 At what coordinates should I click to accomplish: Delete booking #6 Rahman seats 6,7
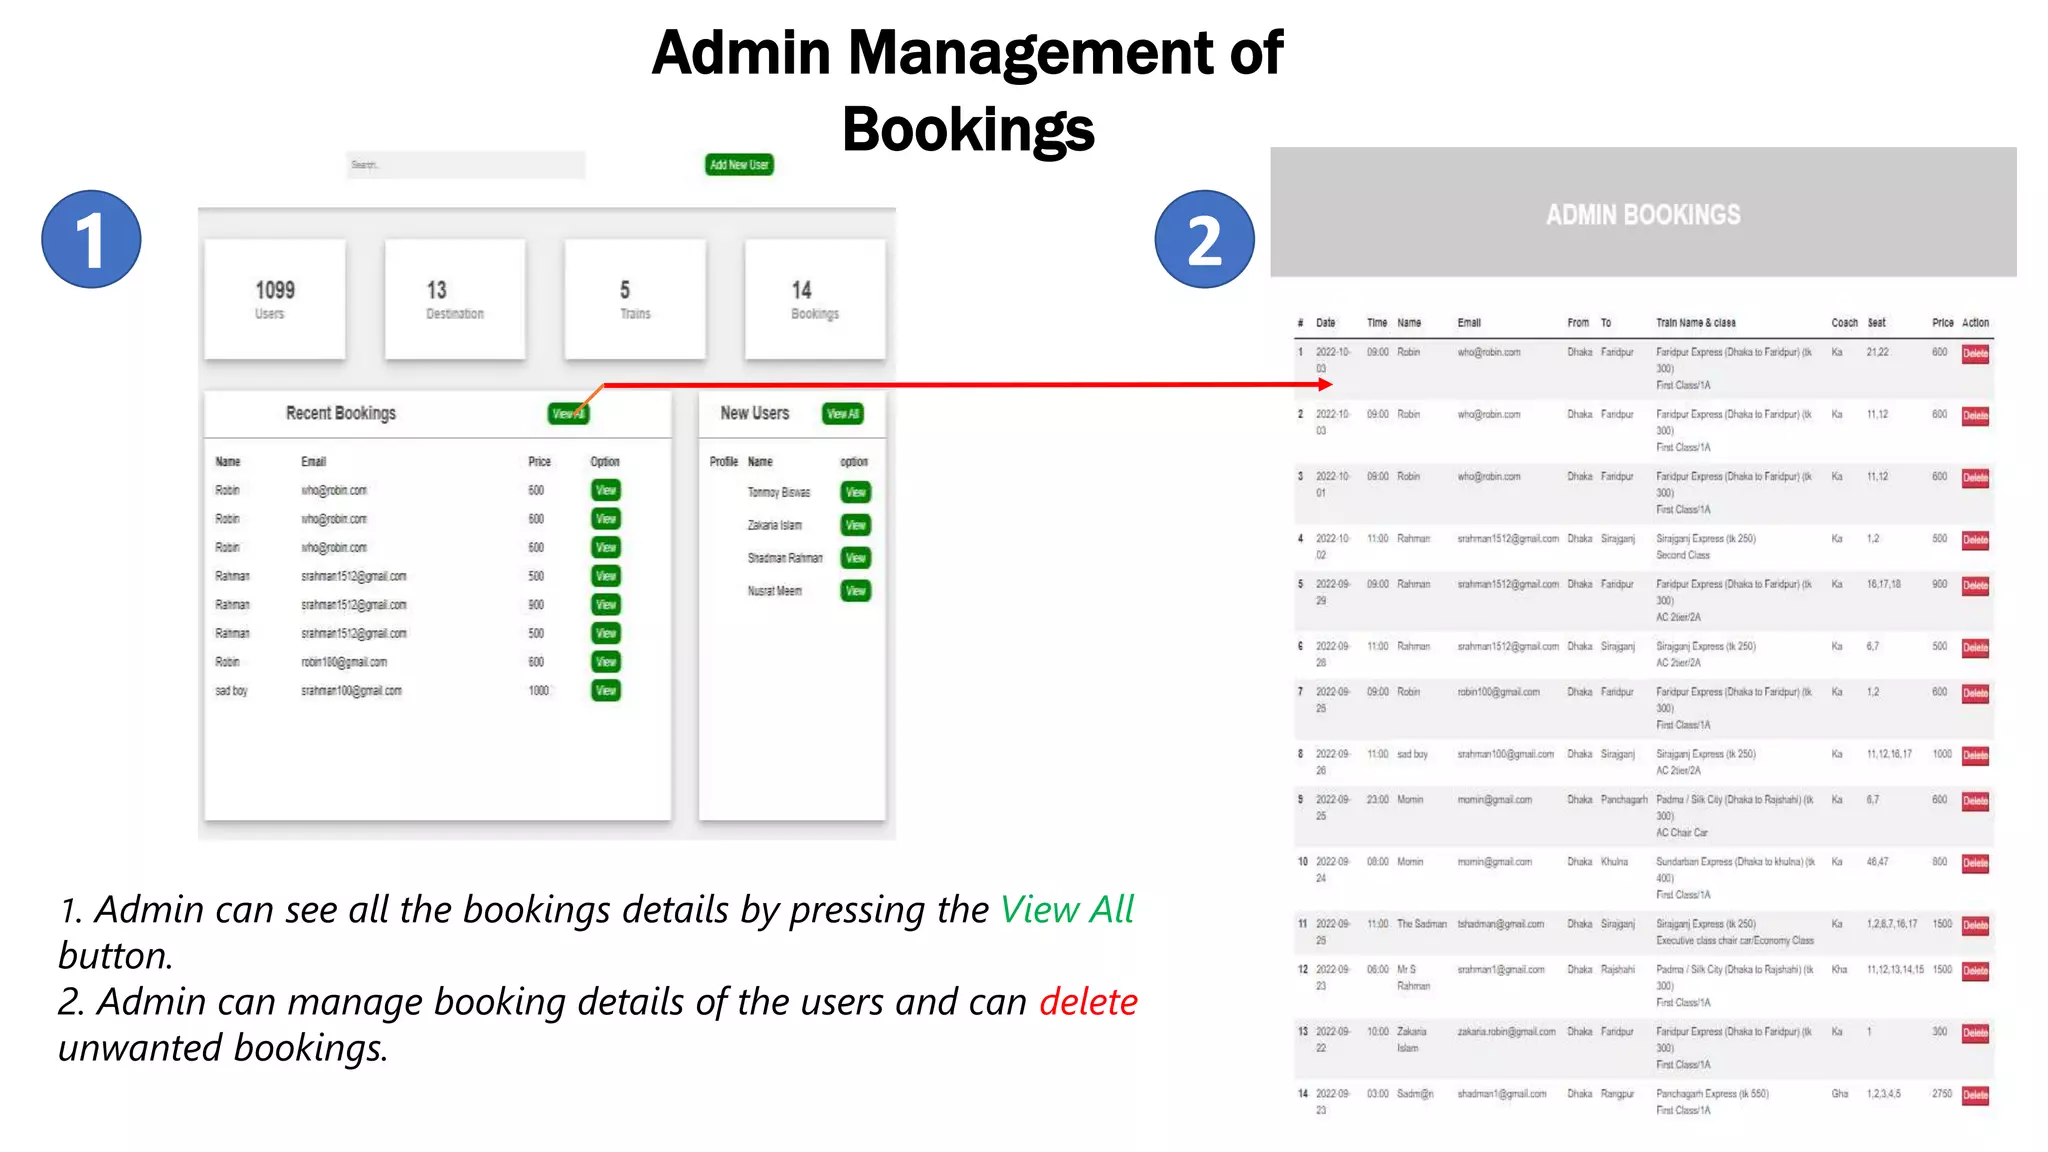tap(1975, 648)
